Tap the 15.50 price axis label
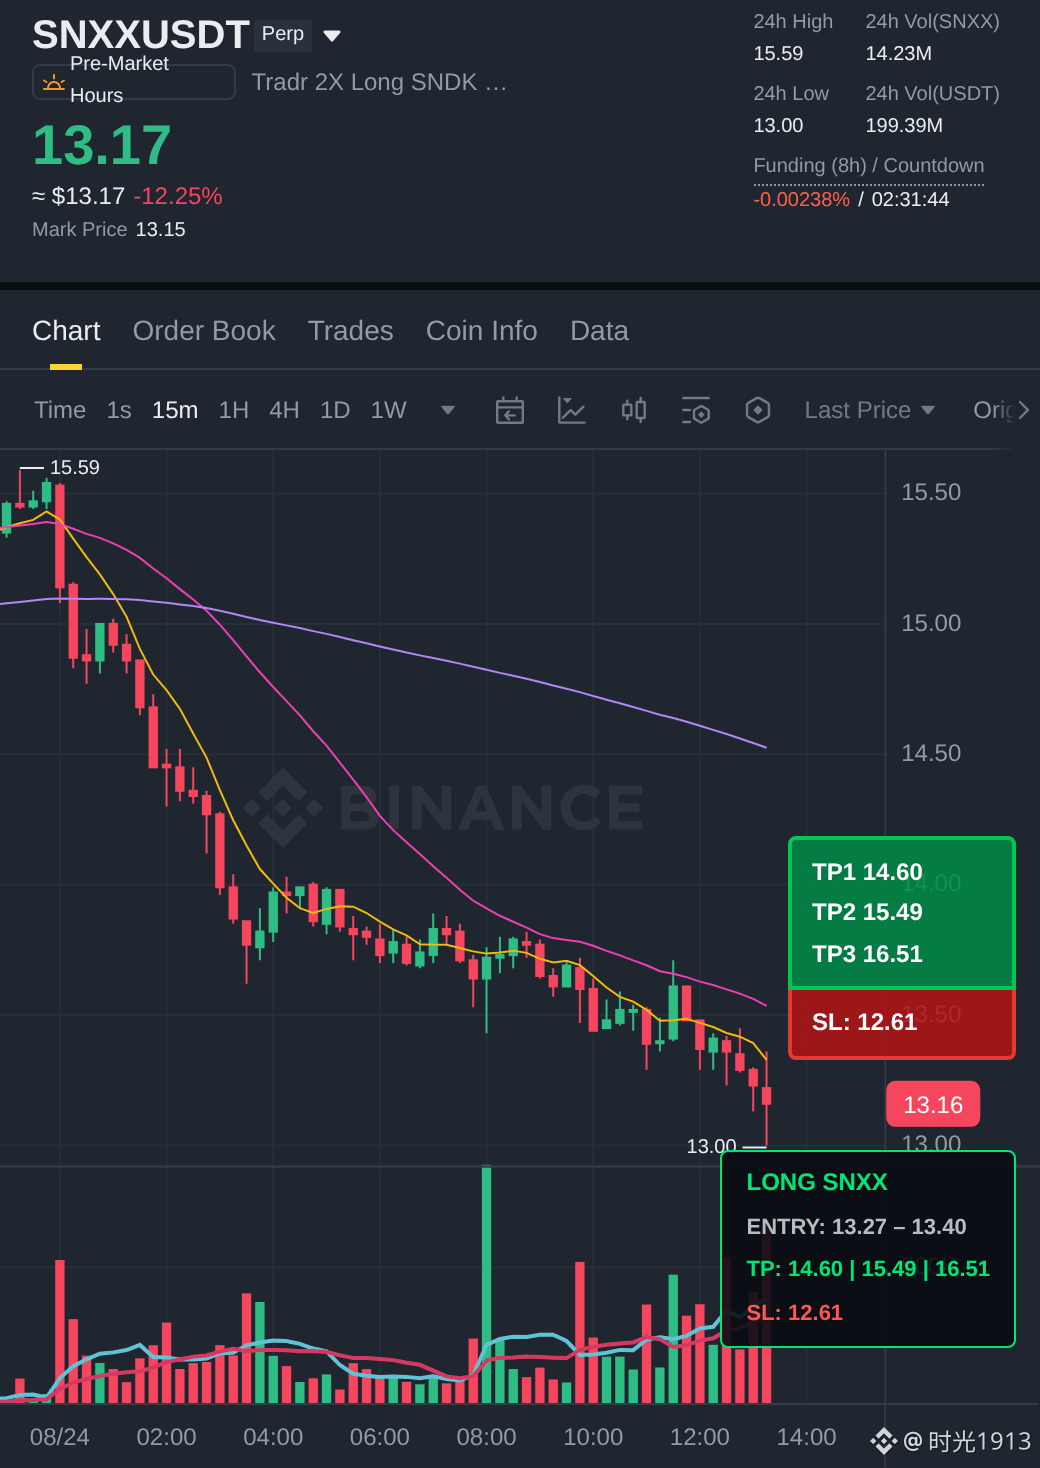 point(931,492)
